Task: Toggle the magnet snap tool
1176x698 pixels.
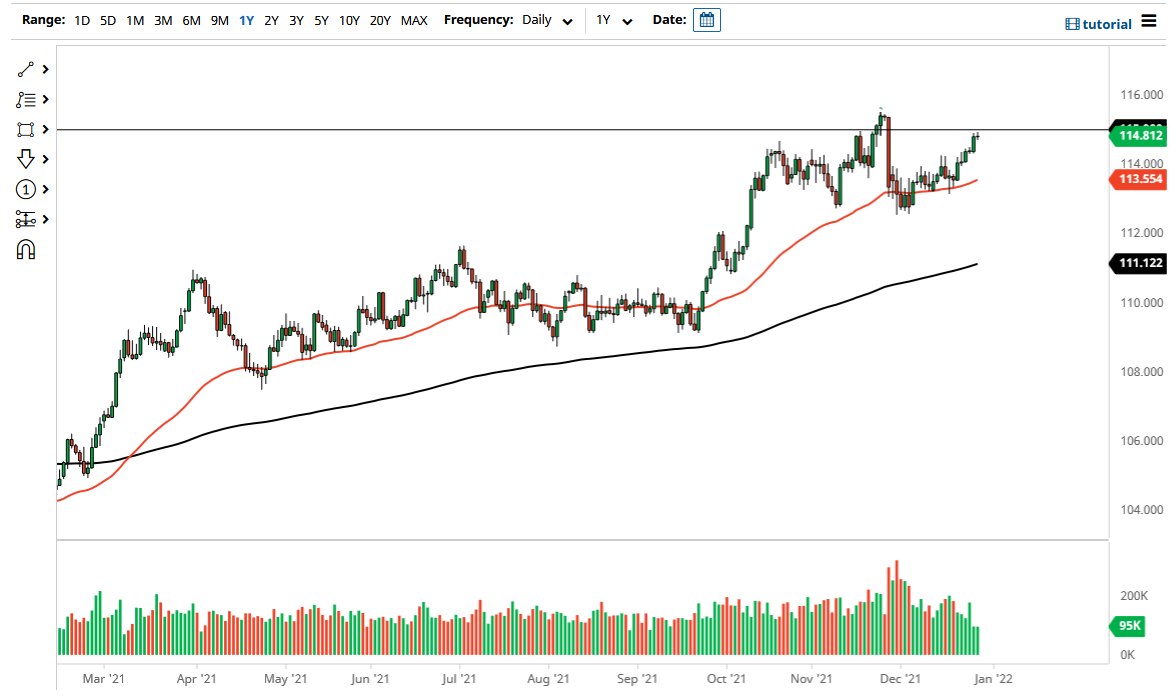Action: point(27,248)
